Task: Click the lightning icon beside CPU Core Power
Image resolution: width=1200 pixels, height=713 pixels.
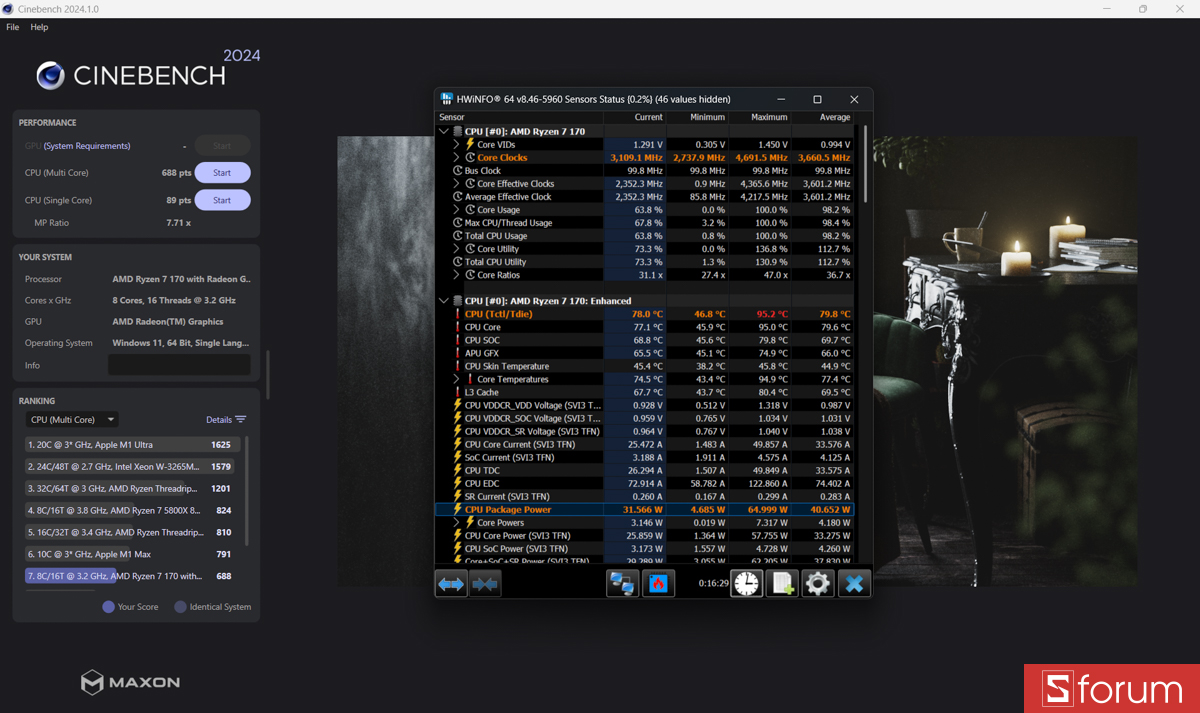Action: [458, 535]
